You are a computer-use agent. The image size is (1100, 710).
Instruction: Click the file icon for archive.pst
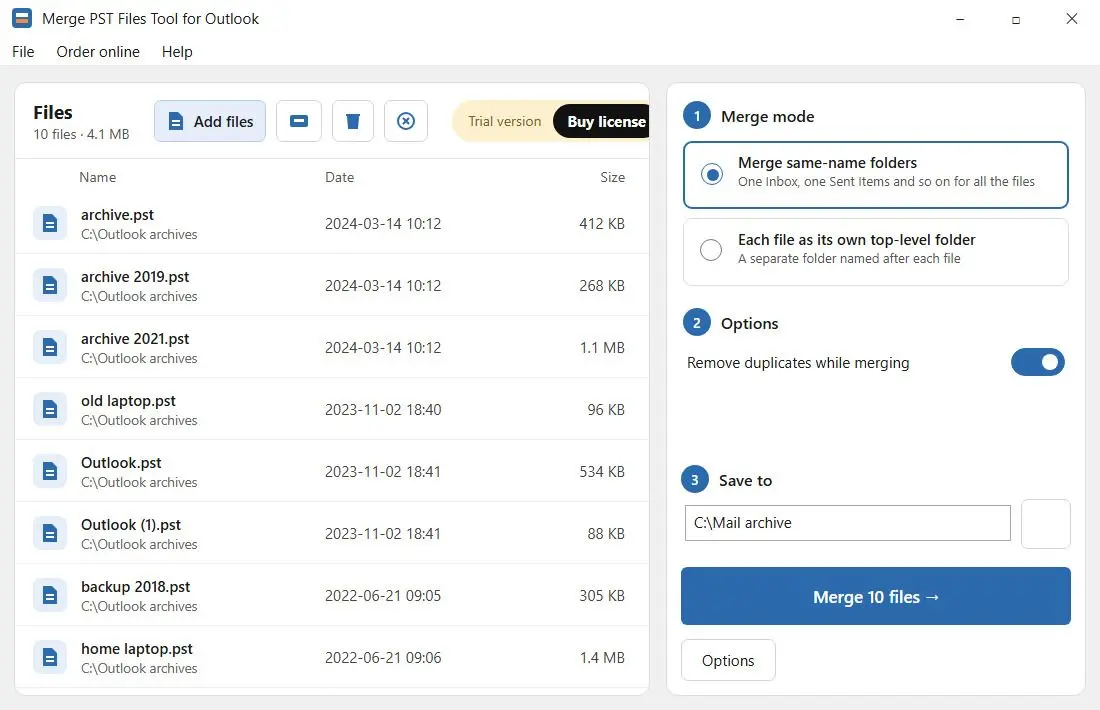point(50,224)
